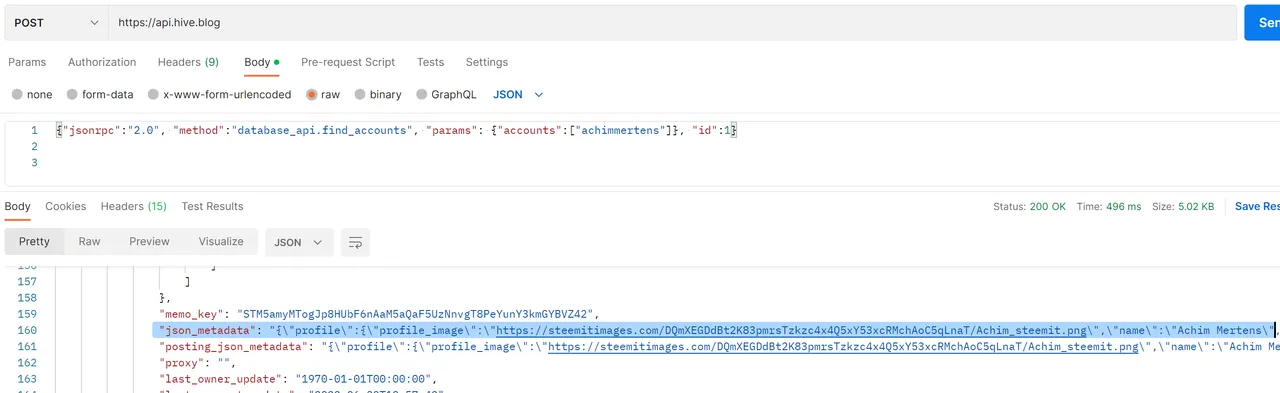Toggle the wrap lines icon

pos(355,242)
